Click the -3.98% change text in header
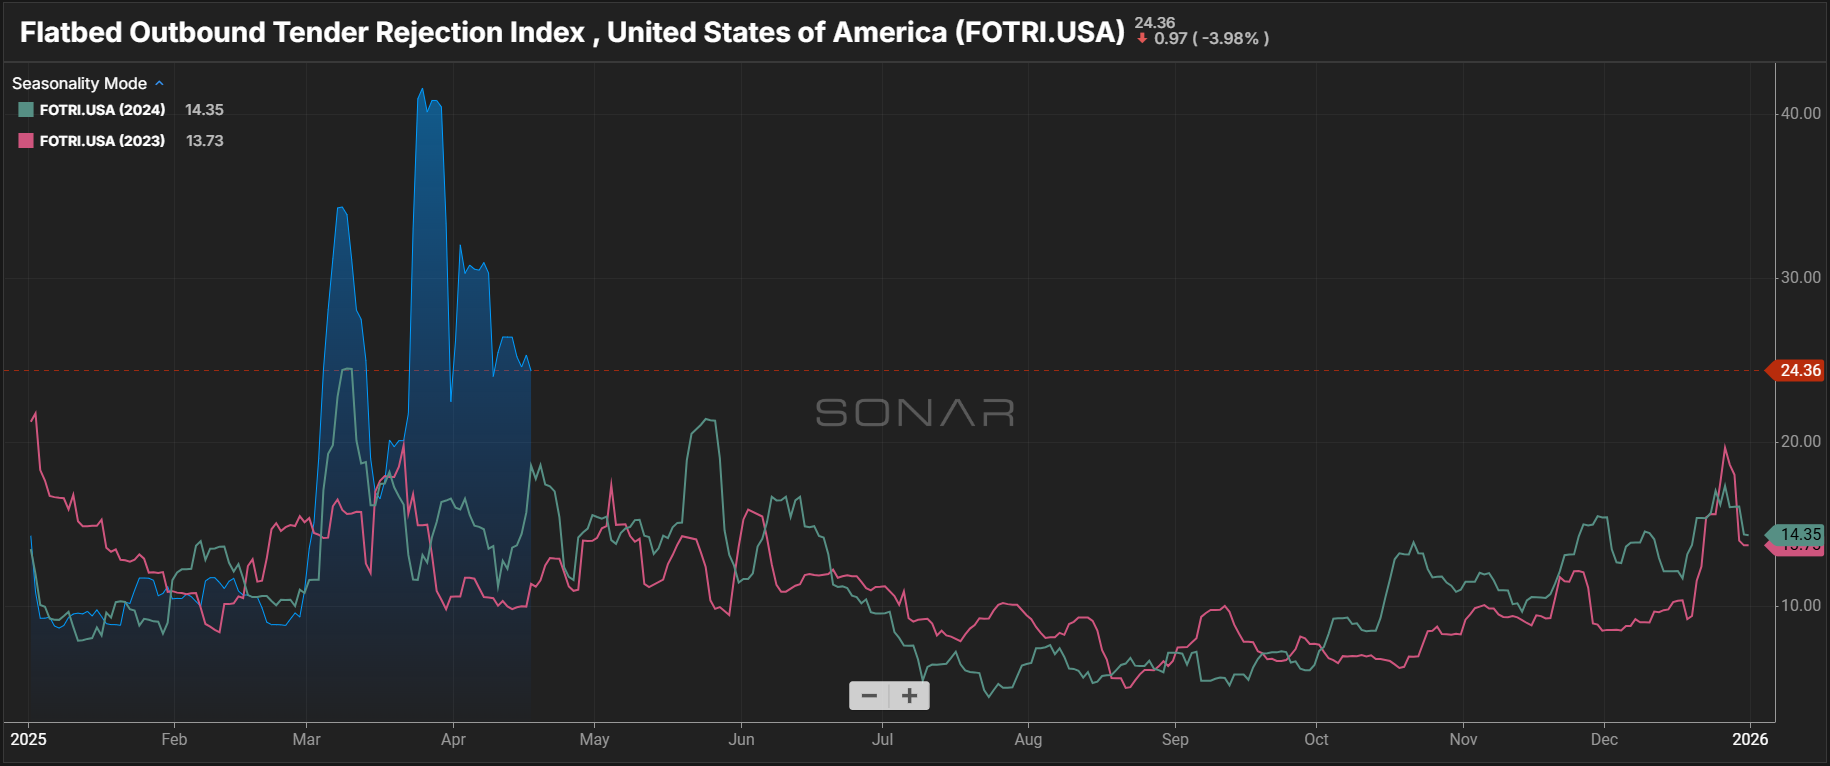This screenshot has height=766, width=1830. click(x=1231, y=39)
